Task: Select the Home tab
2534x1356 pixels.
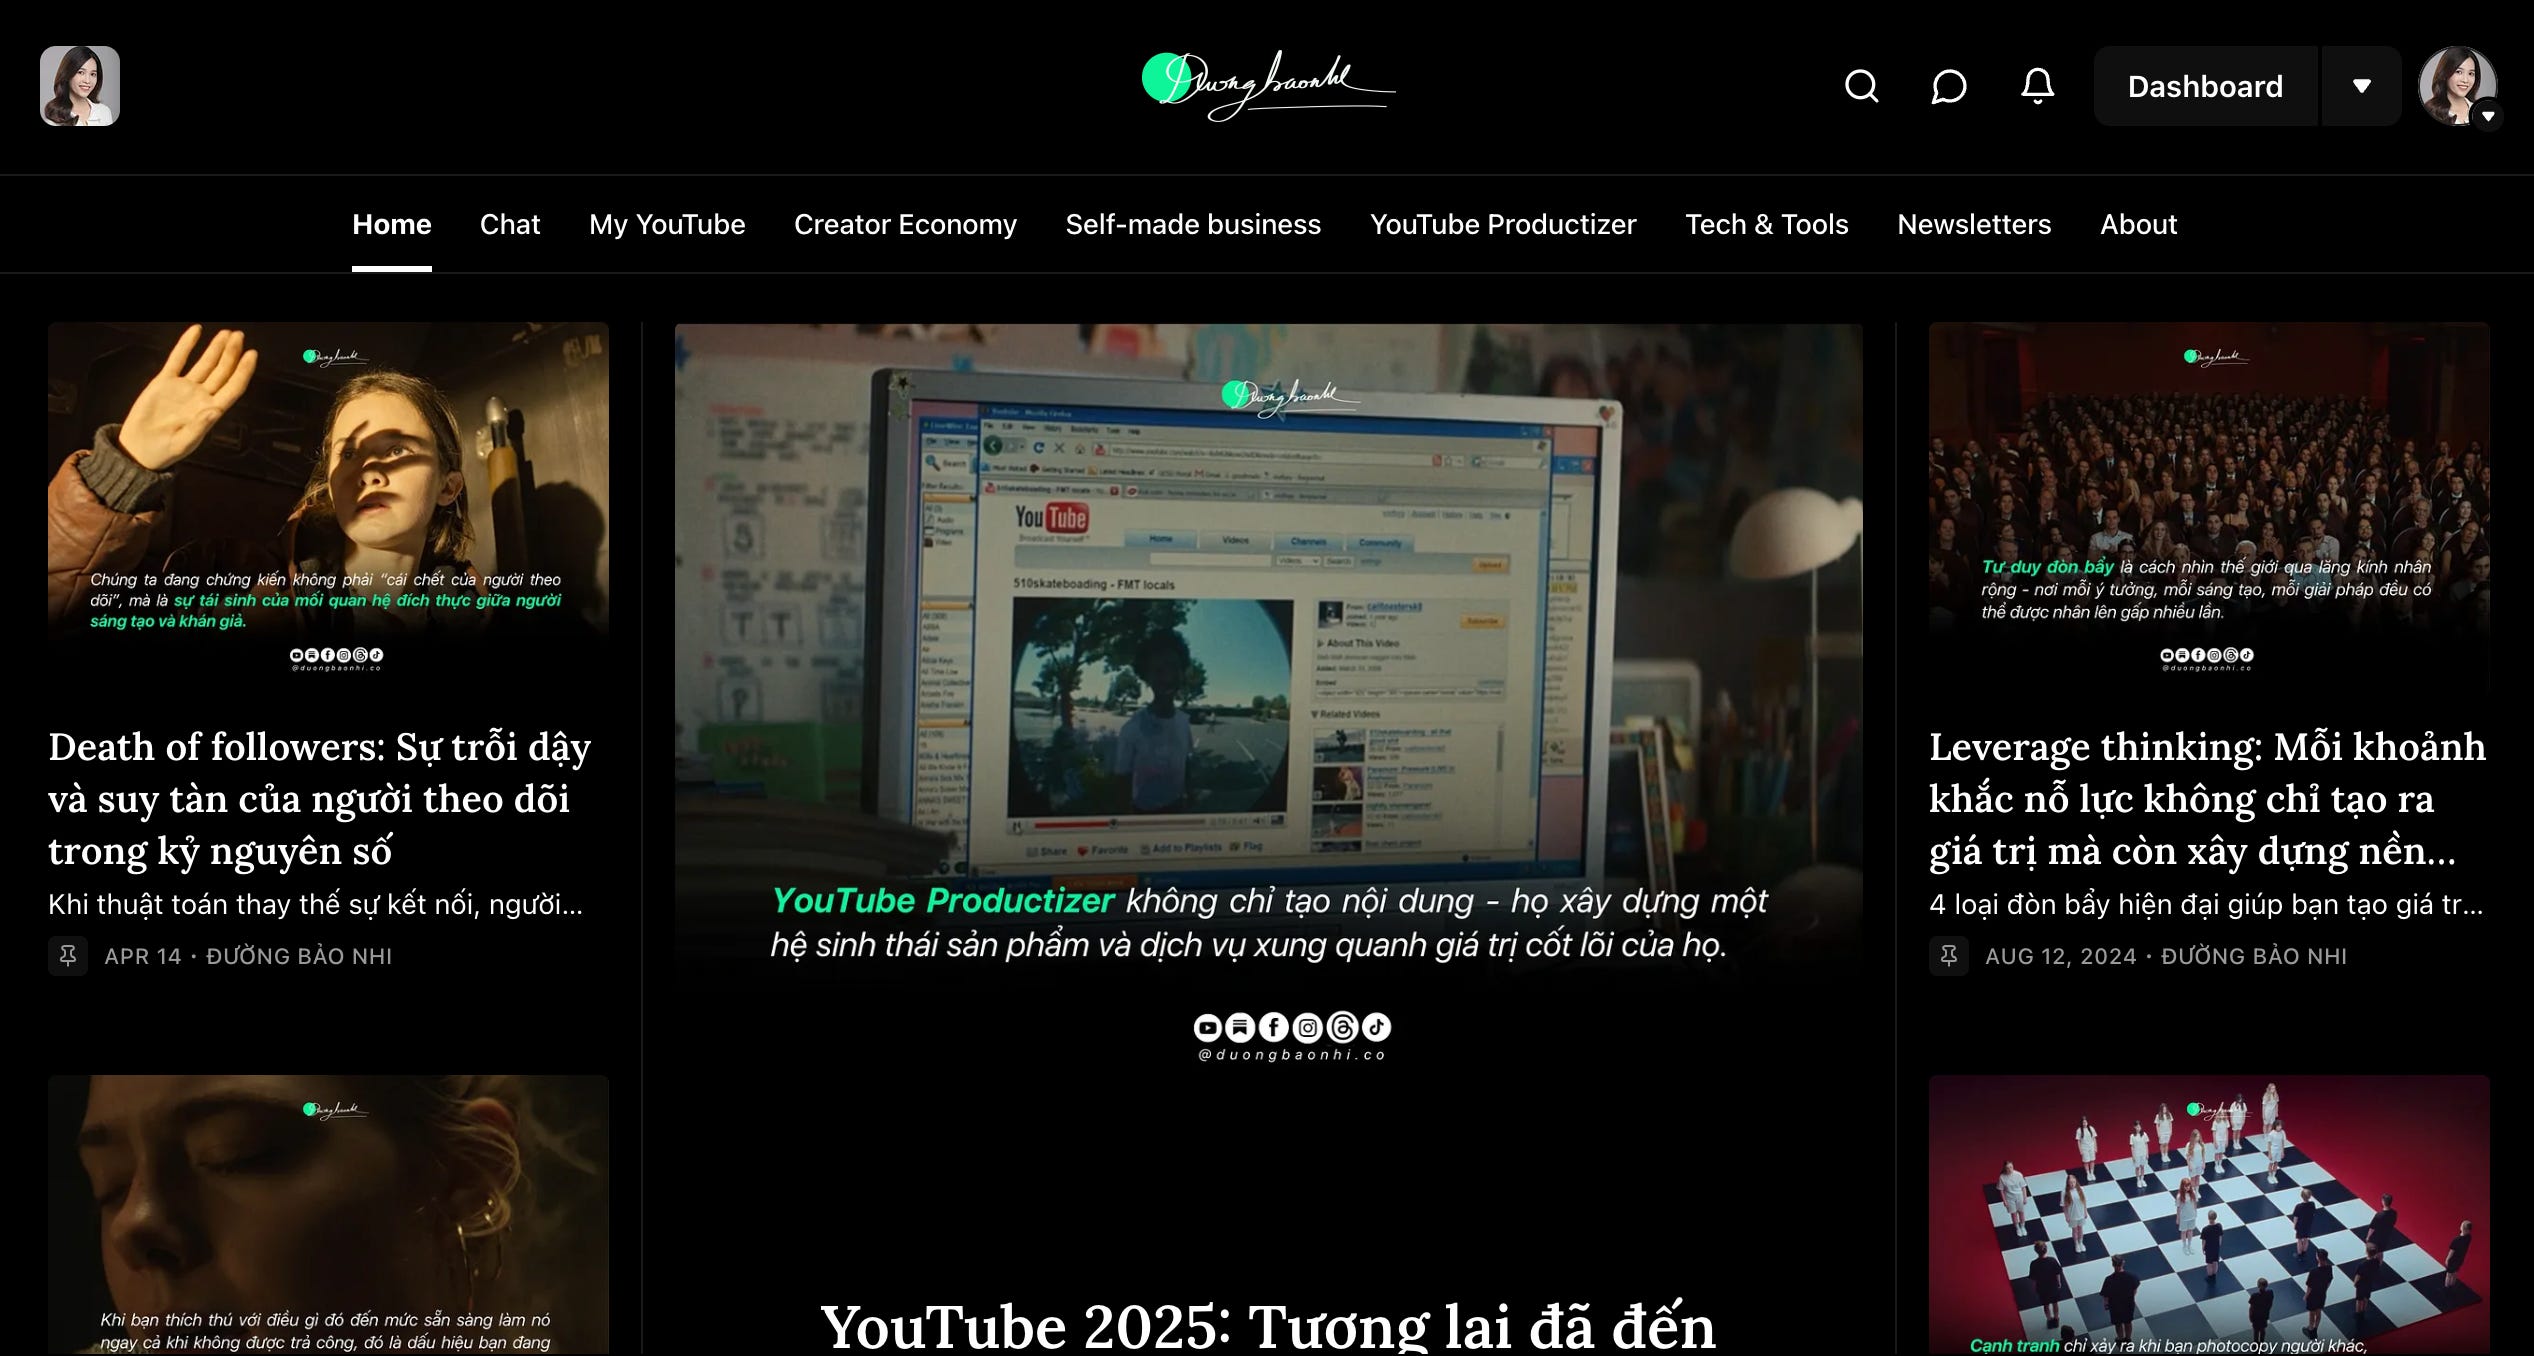Action: coord(392,224)
